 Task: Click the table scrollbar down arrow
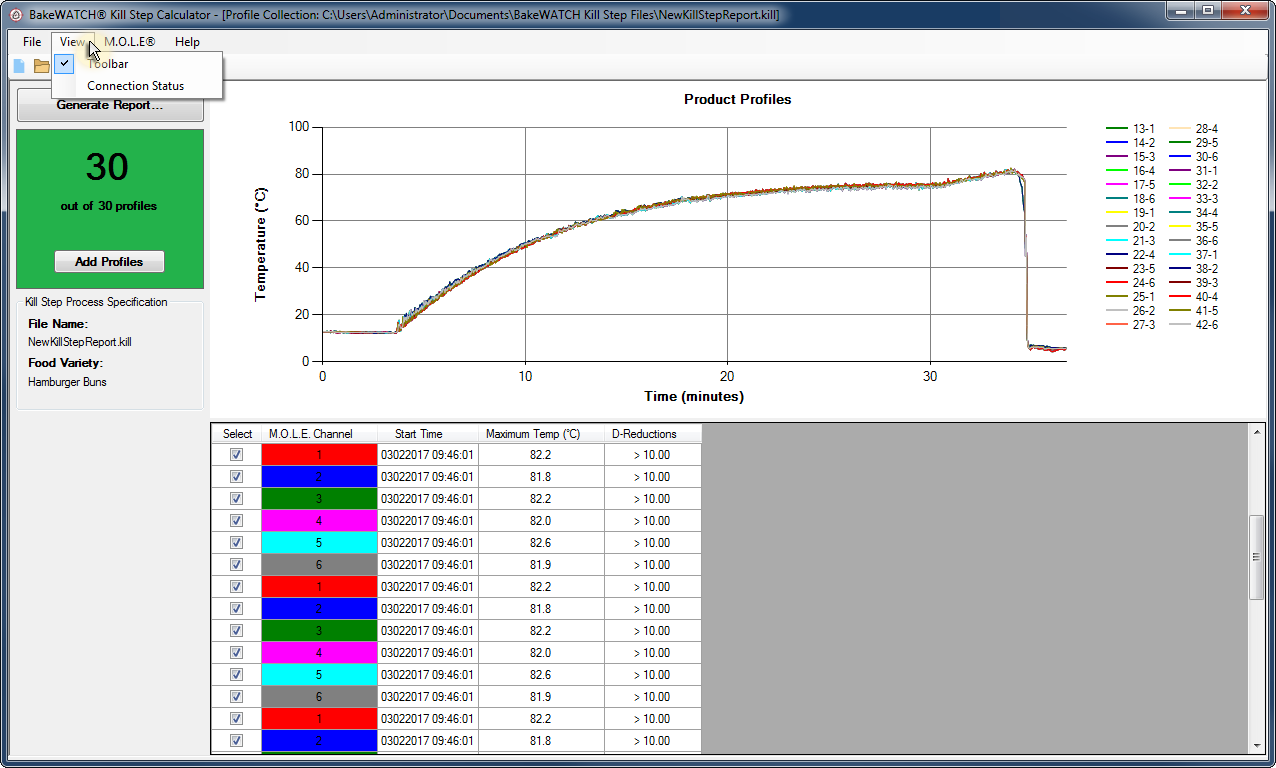click(1257, 745)
